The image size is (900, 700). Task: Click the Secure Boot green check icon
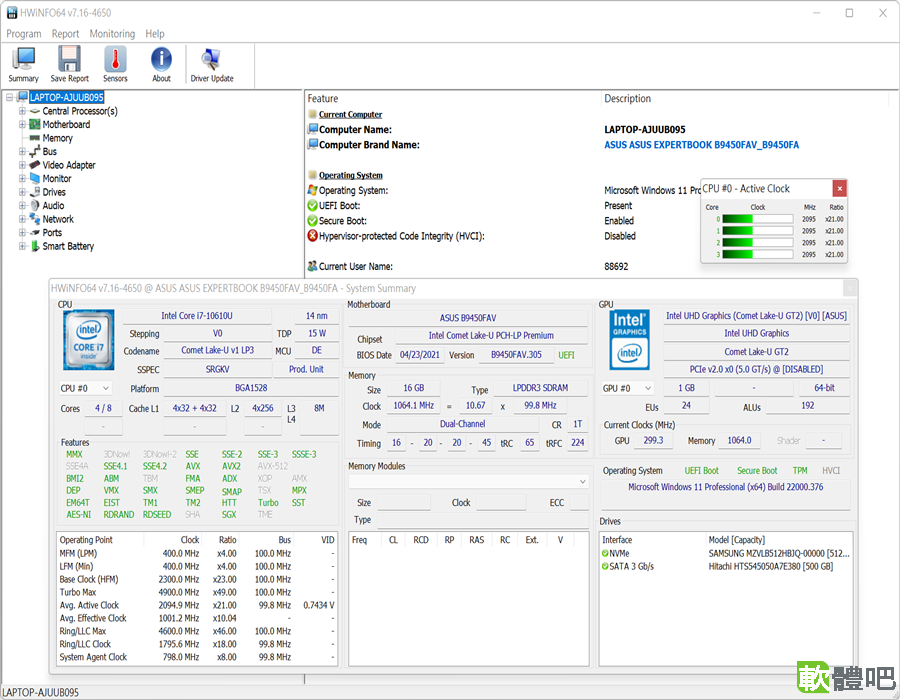[x=312, y=221]
